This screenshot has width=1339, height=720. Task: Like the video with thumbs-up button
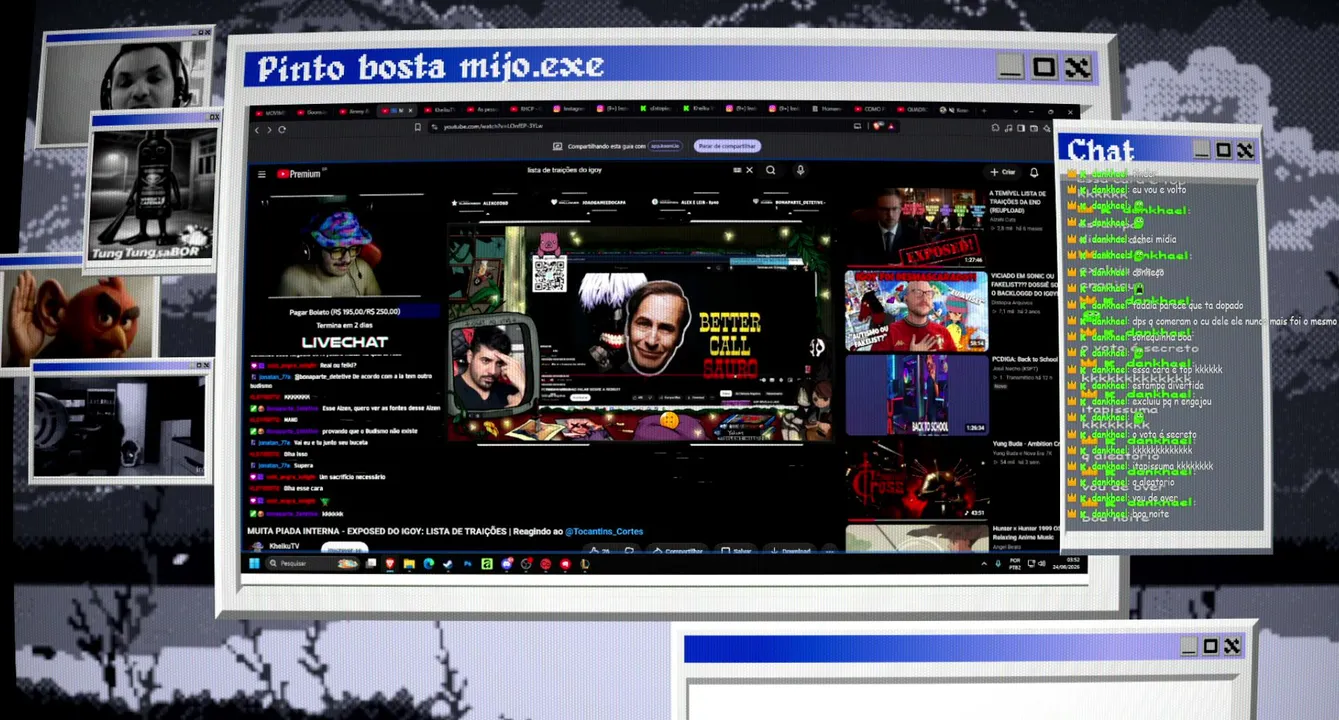[600, 550]
